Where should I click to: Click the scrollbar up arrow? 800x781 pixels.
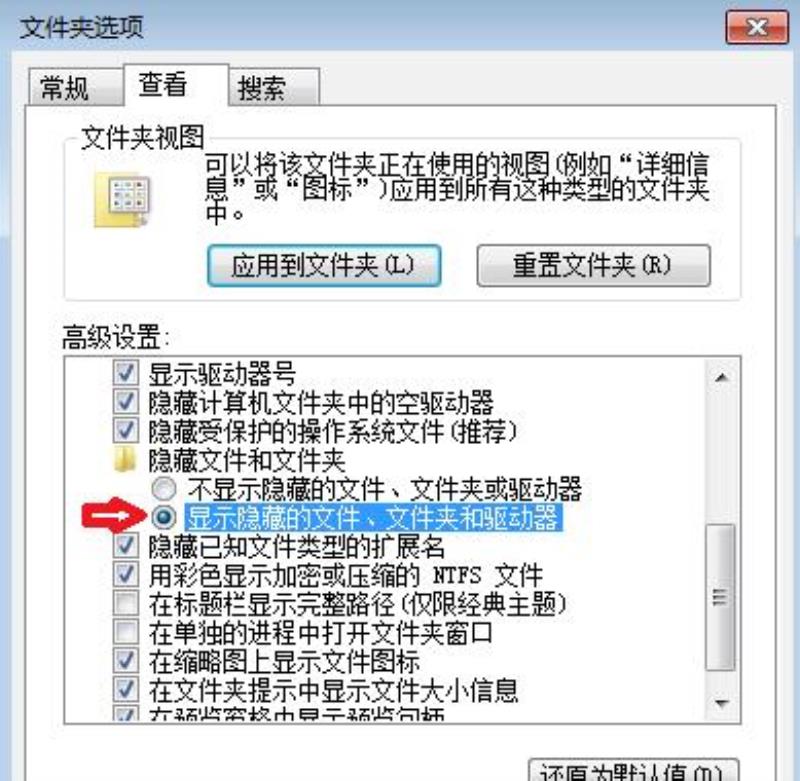721,377
